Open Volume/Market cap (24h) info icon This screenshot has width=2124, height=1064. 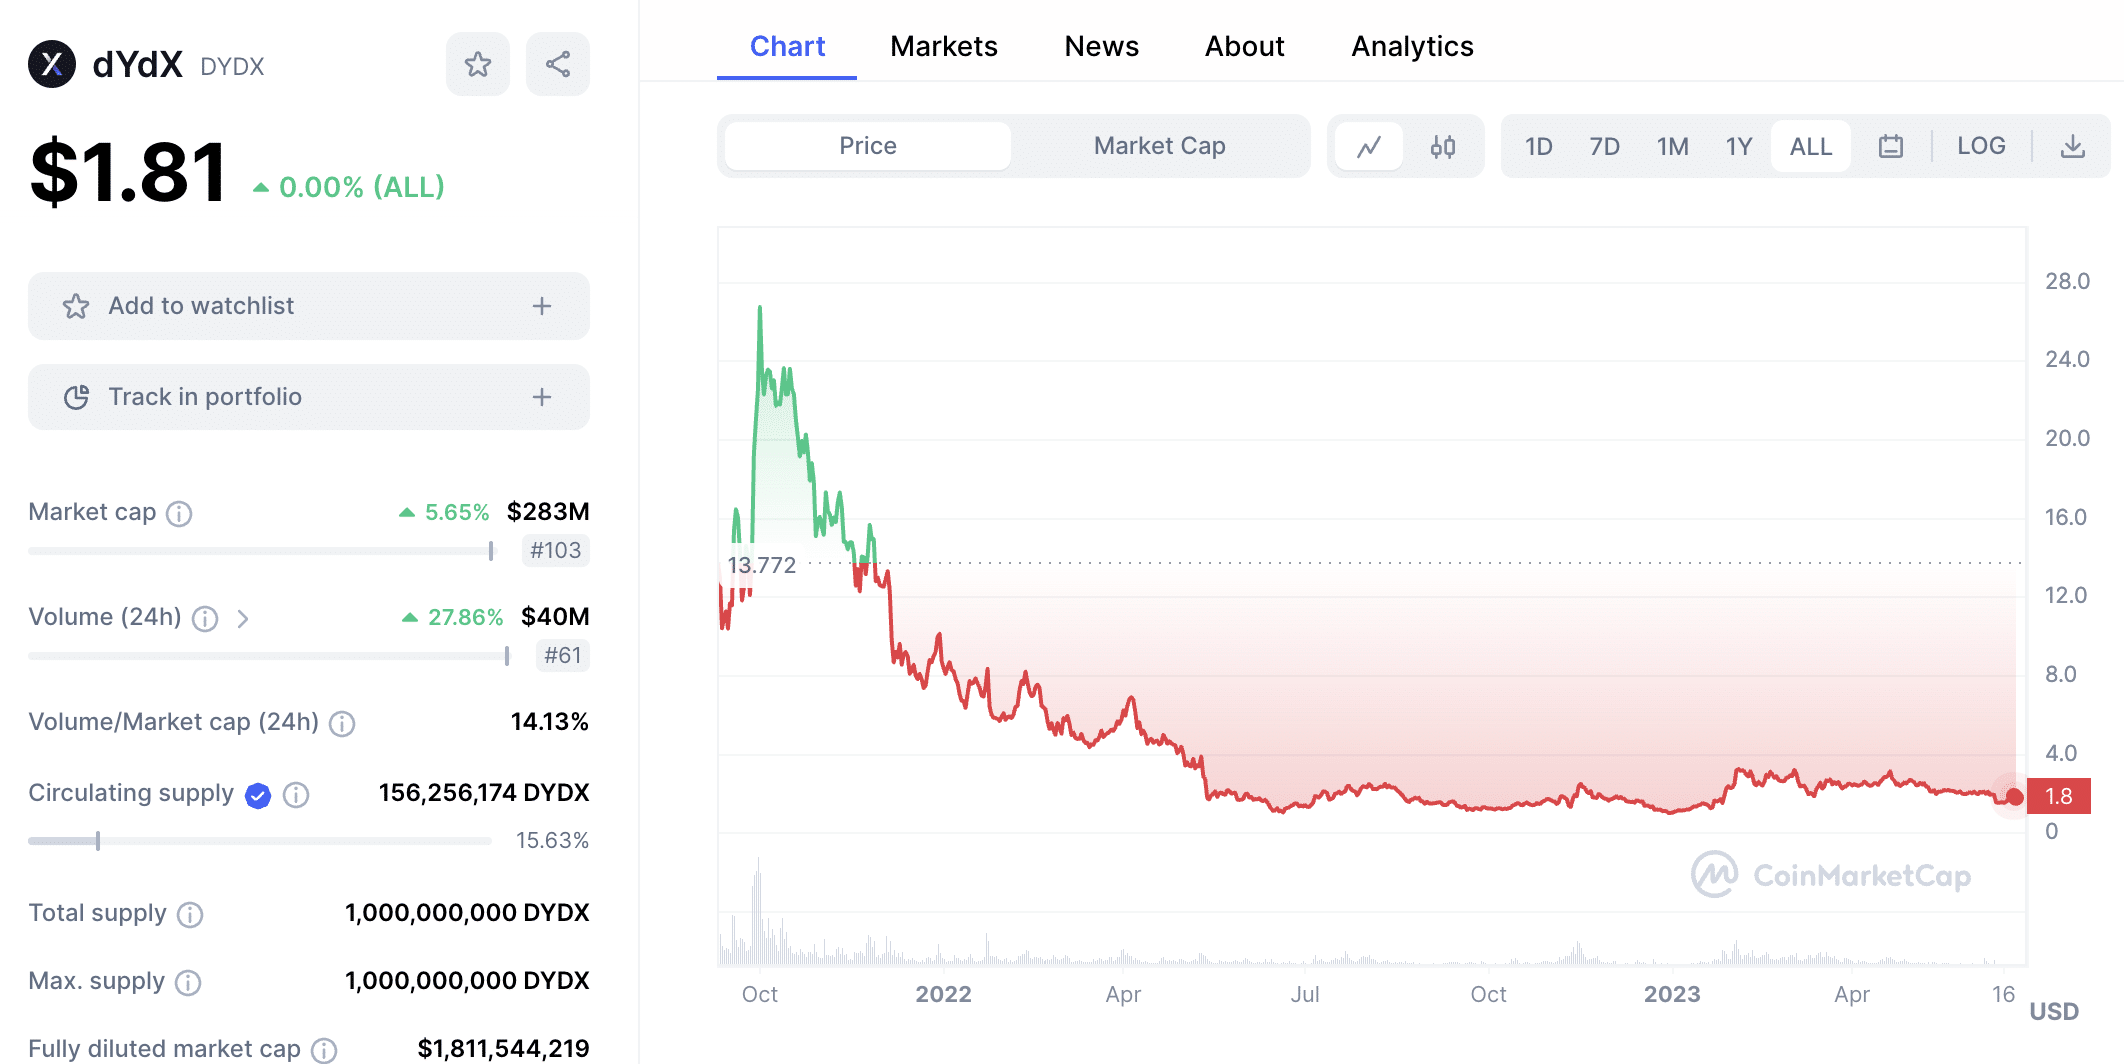[342, 724]
